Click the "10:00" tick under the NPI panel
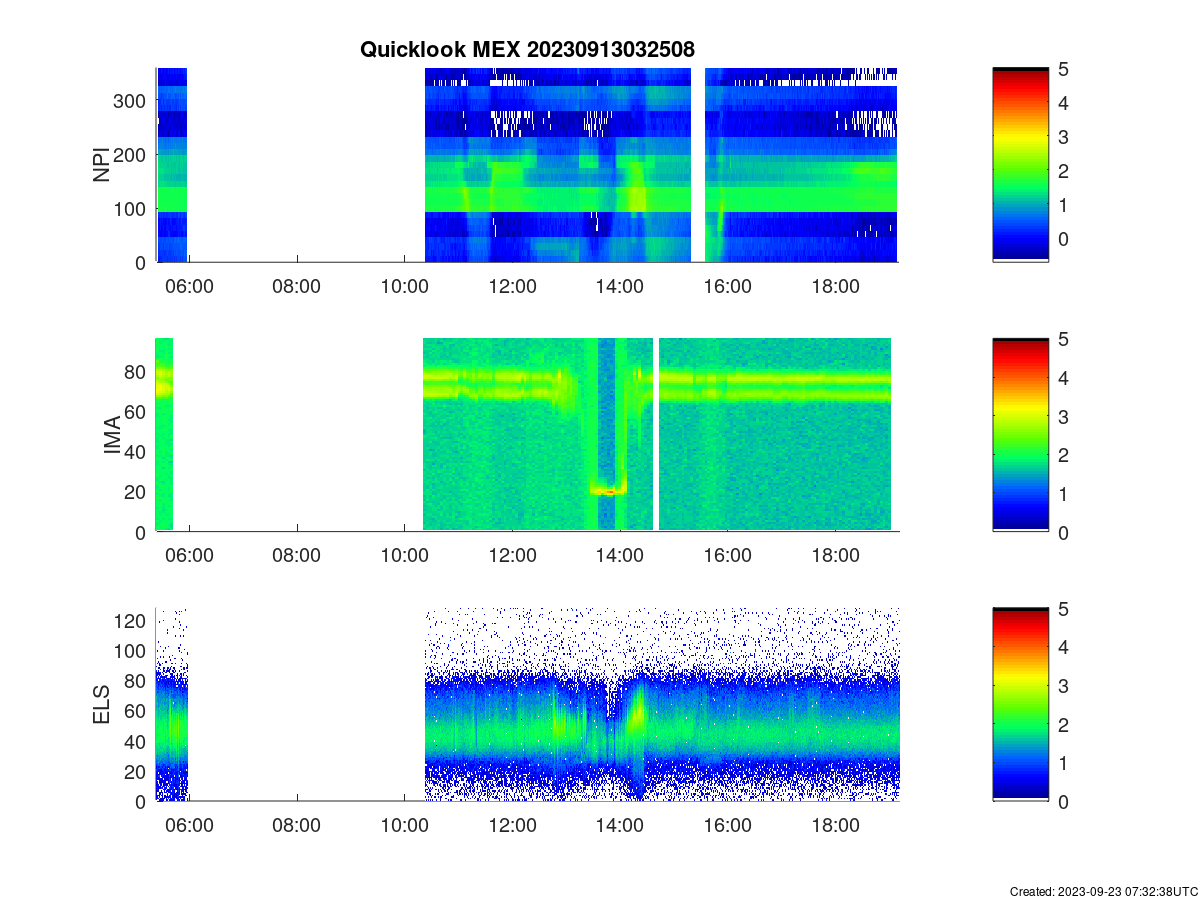The width and height of the screenshot is (1200, 900). (405, 286)
